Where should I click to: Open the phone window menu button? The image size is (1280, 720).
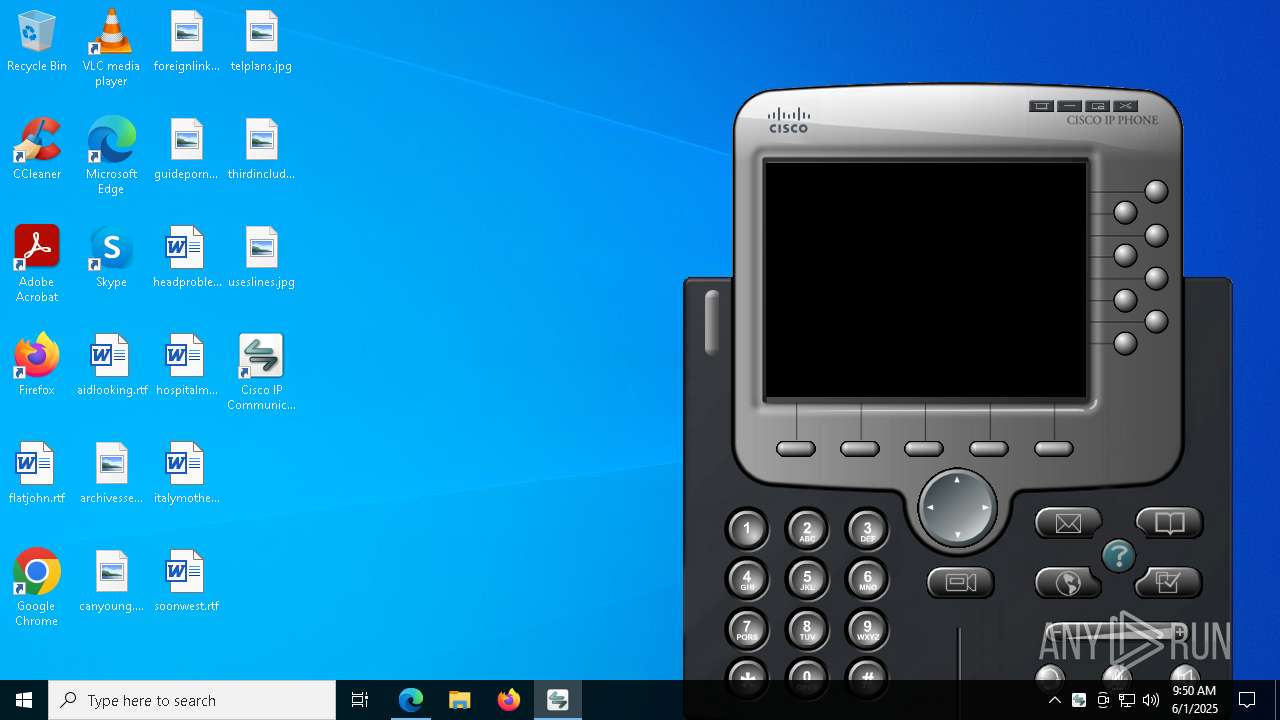(x=1041, y=106)
